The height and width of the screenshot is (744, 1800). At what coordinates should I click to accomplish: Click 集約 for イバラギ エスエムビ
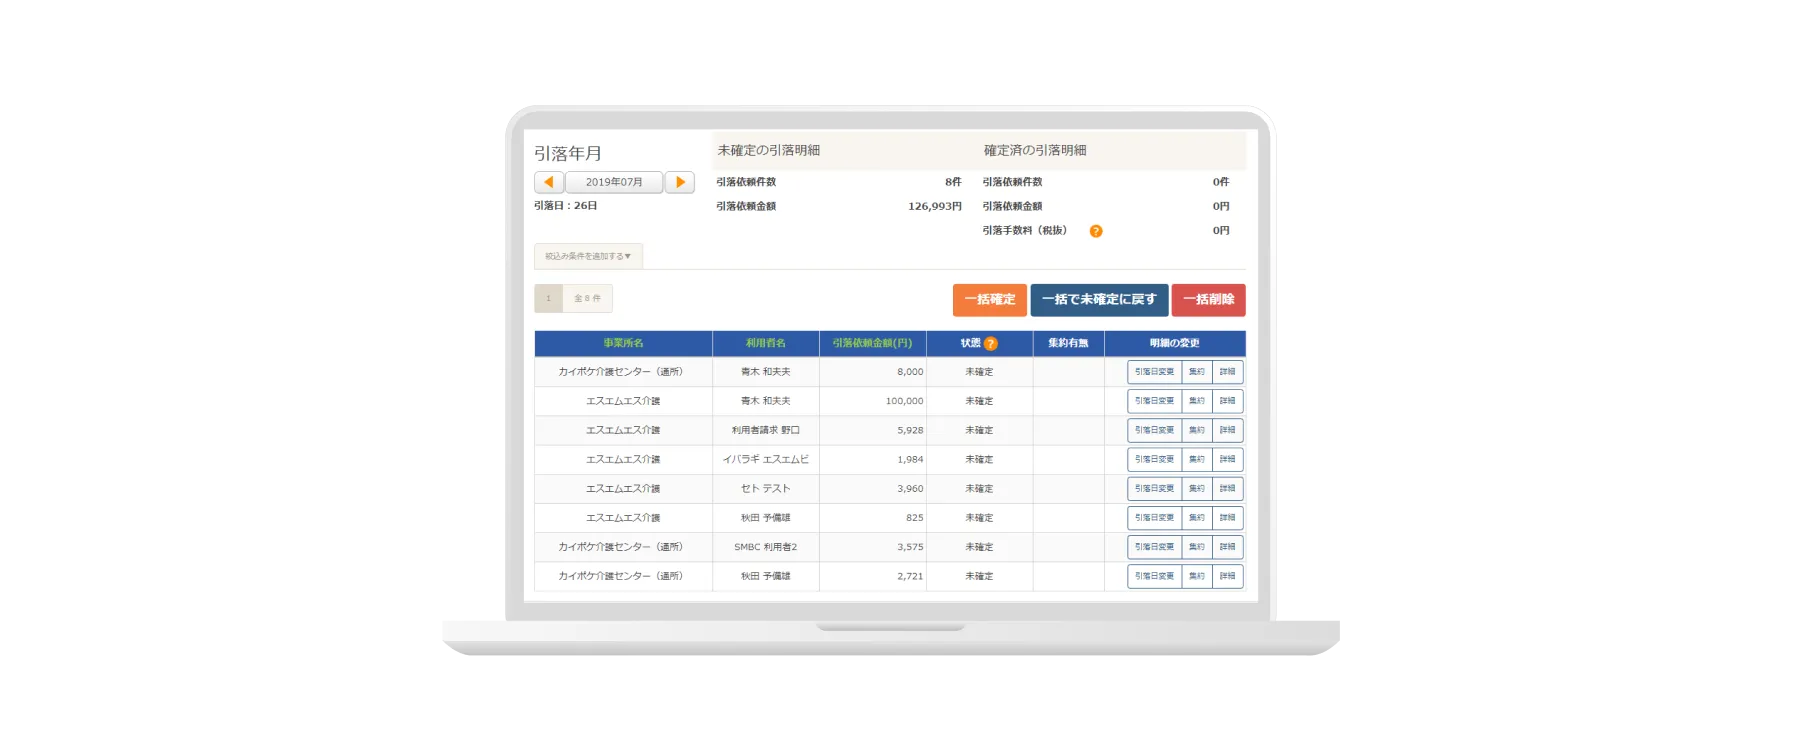click(1196, 459)
